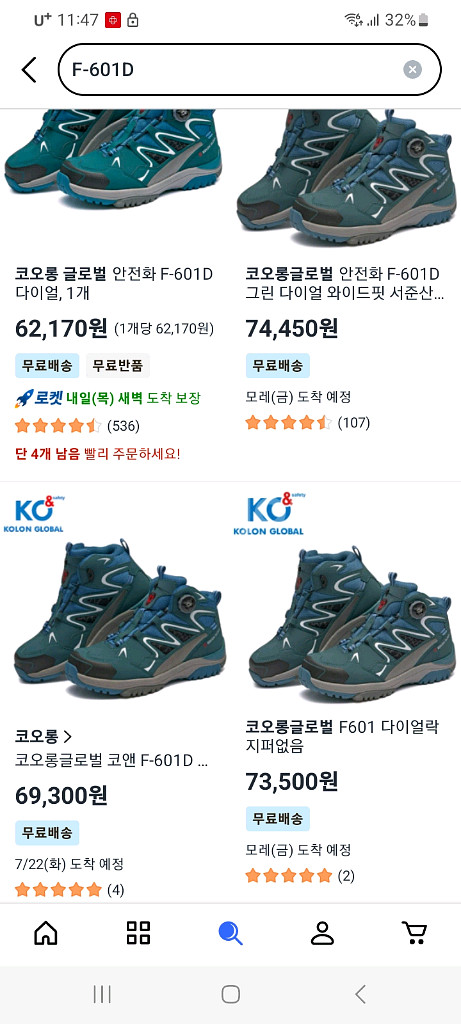Image resolution: width=461 pixels, height=1024 pixels.
Task: Tap the 무료반품 badge
Action: [x=118, y=366]
